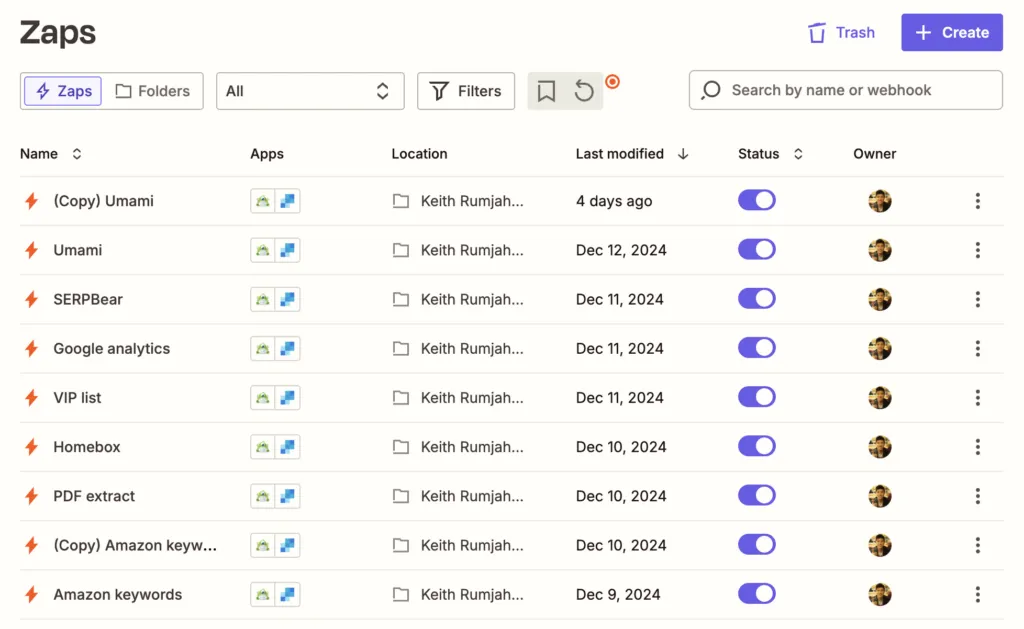Switch to the Folders tab
This screenshot has width=1024, height=629.
[153, 91]
